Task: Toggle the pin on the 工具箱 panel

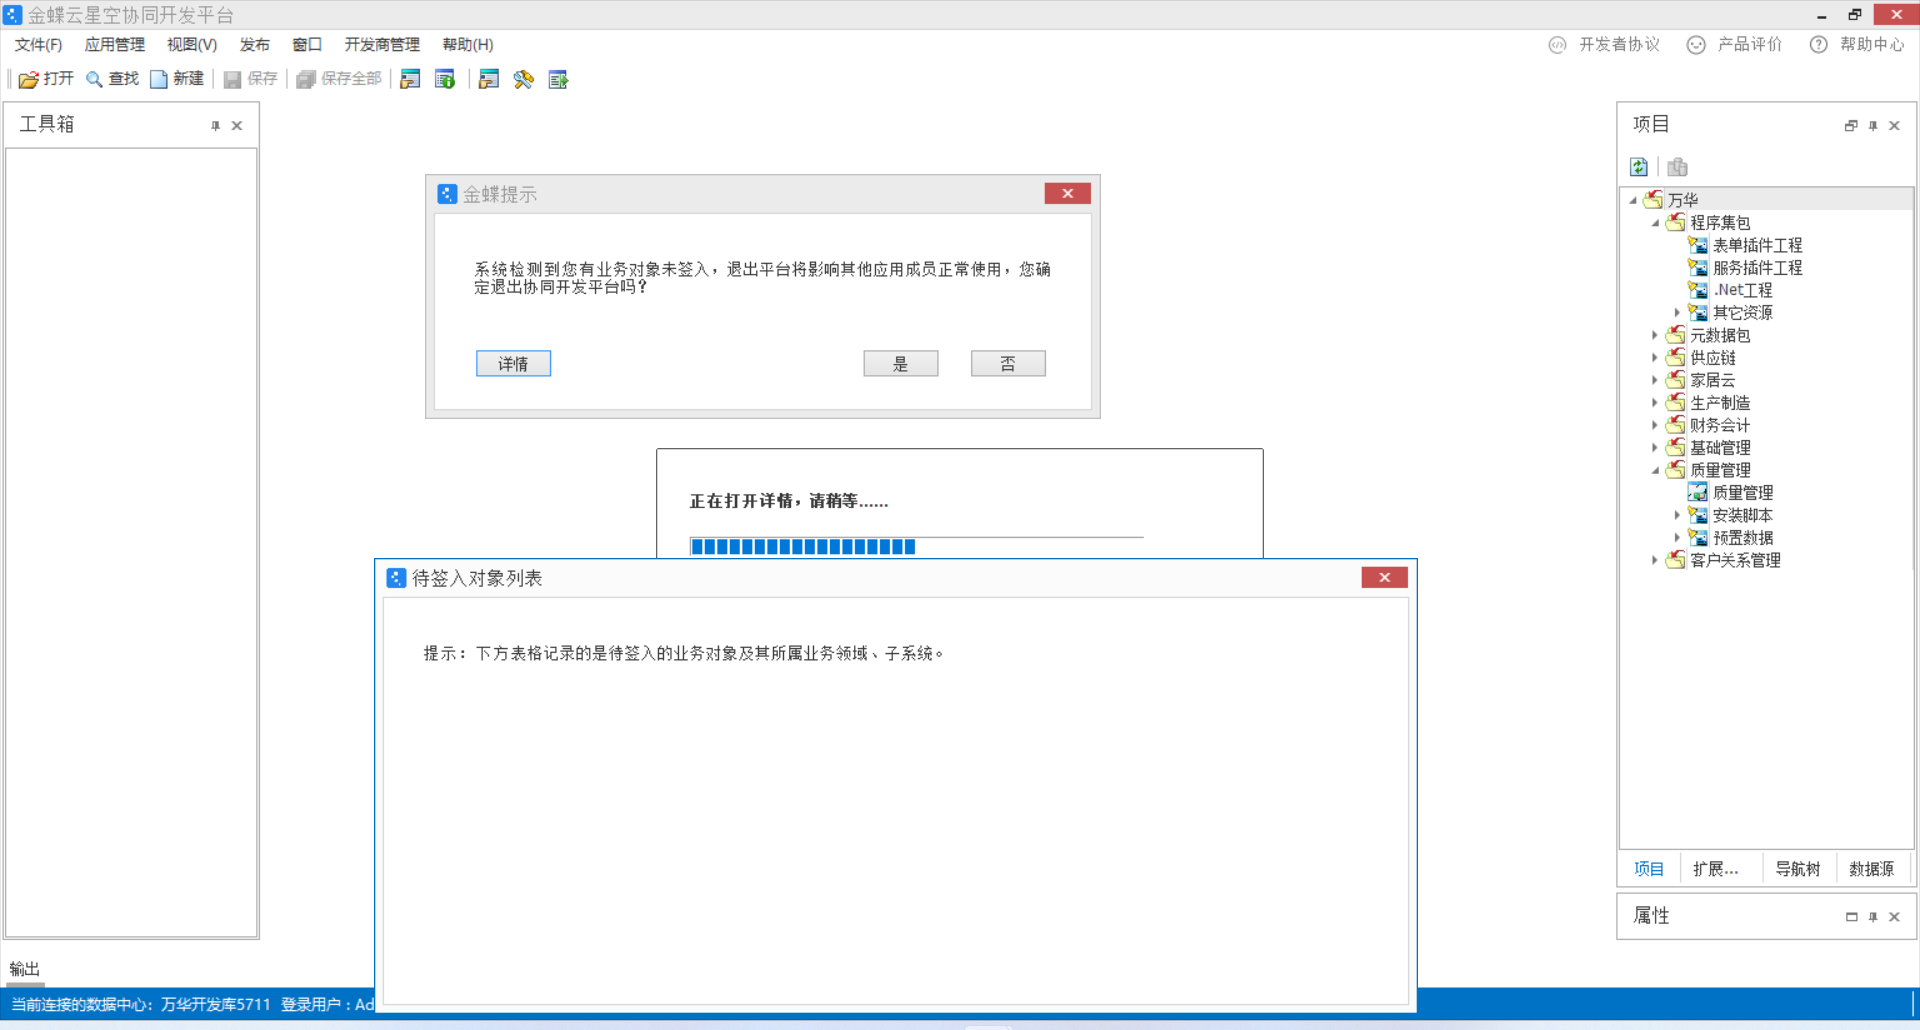Action: pyautogui.click(x=215, y=126)
